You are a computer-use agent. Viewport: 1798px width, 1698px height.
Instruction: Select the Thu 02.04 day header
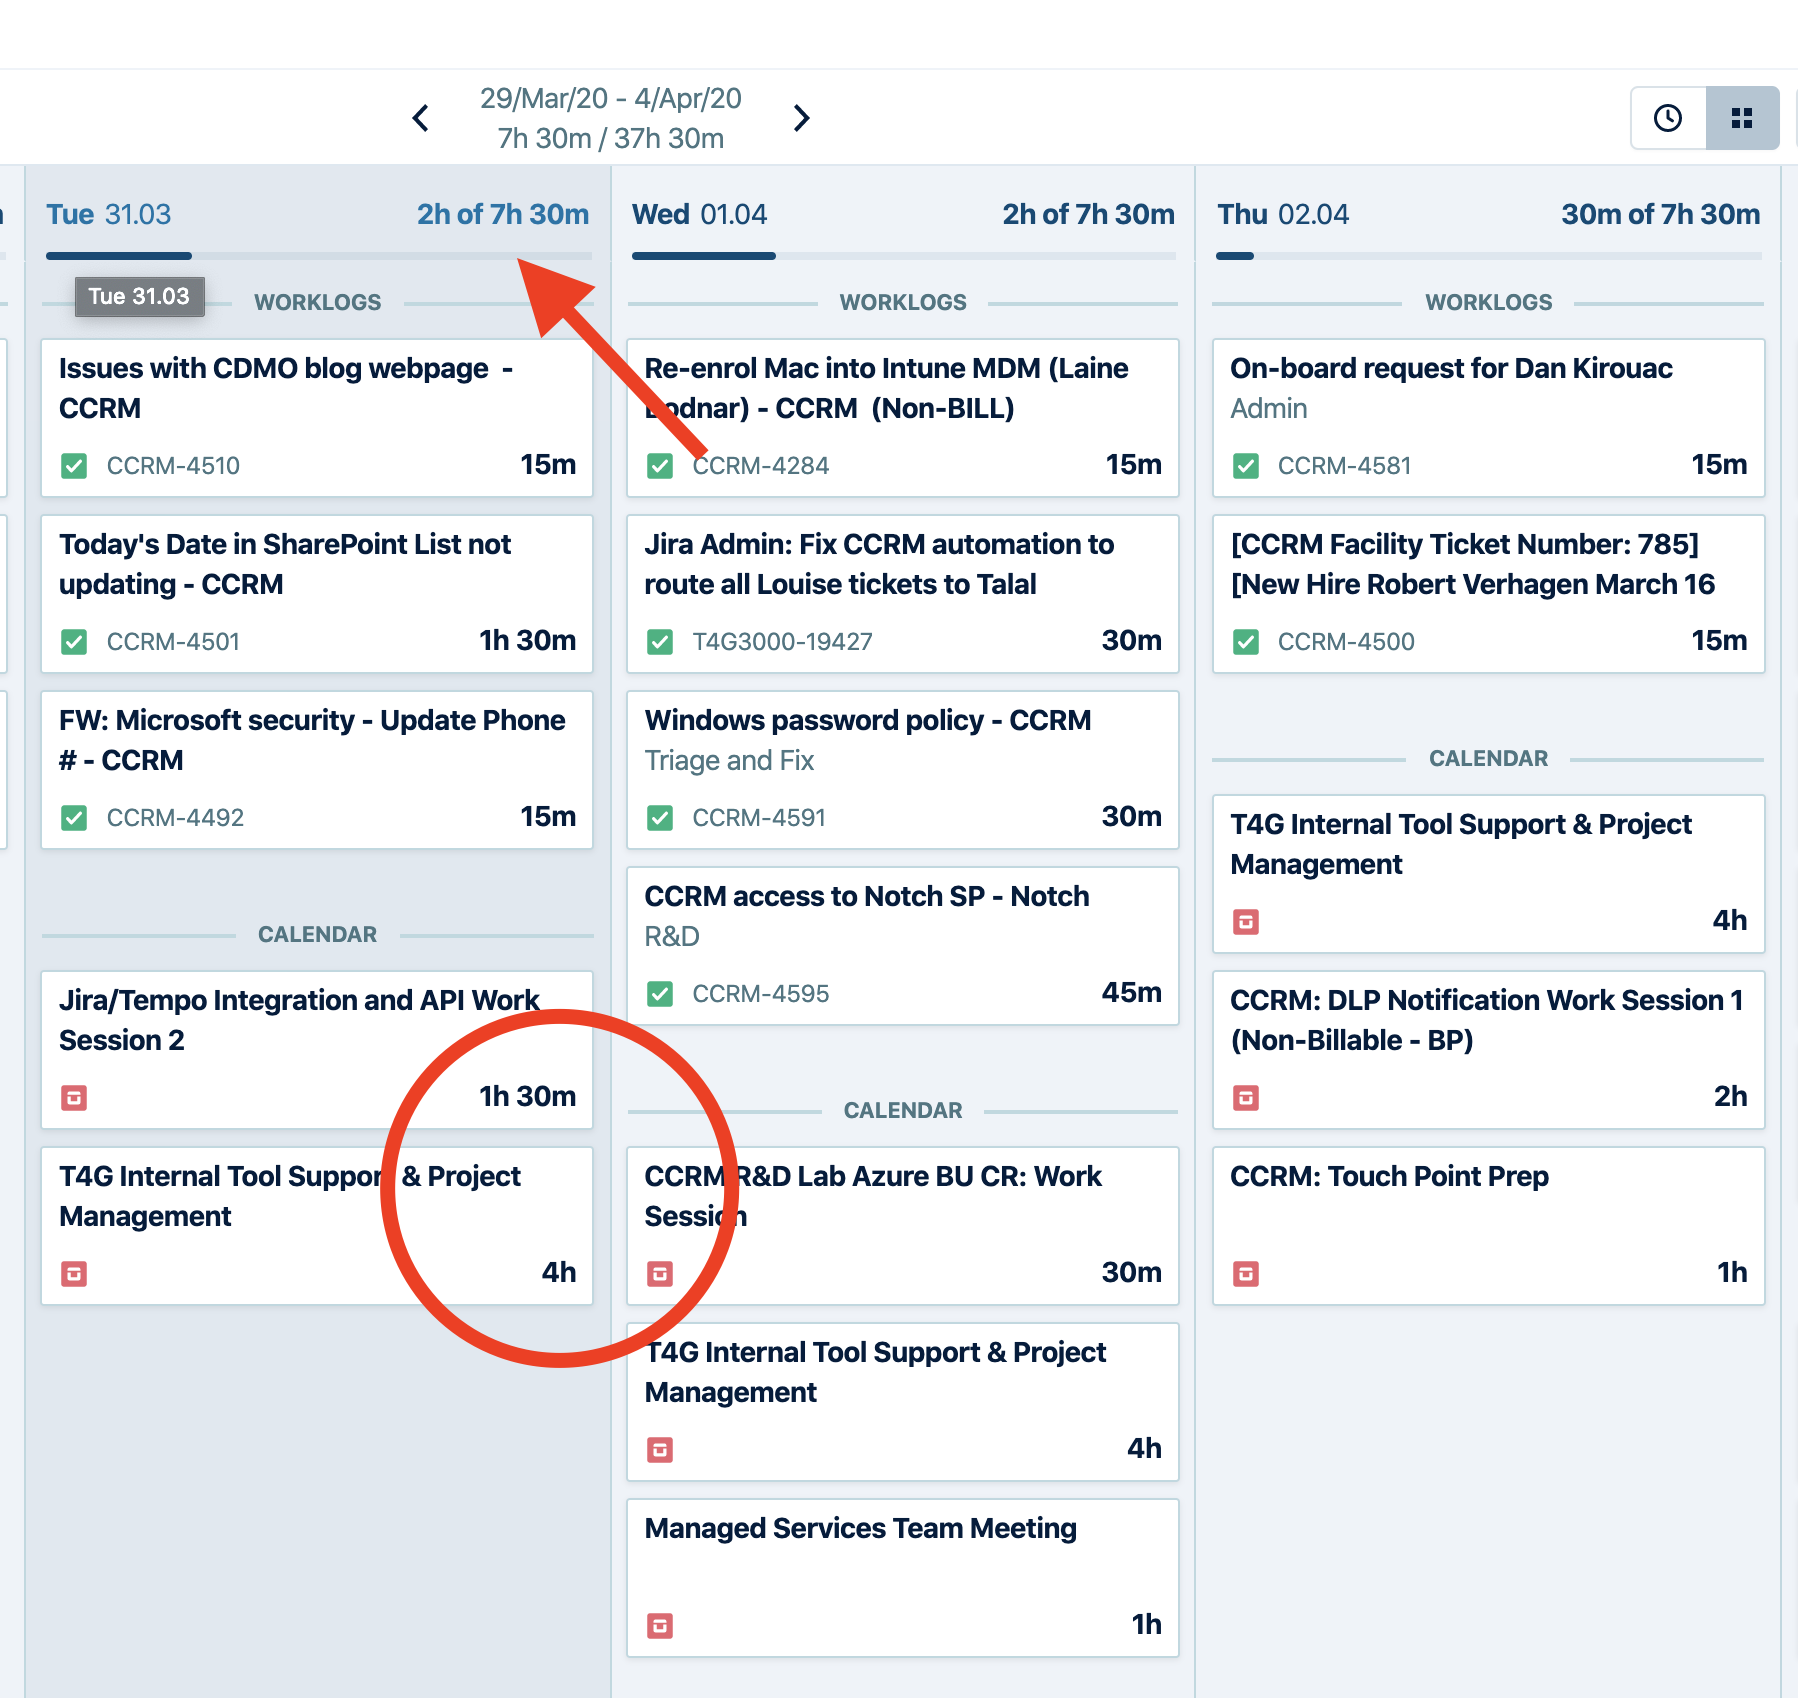[x=1282, y=214]
